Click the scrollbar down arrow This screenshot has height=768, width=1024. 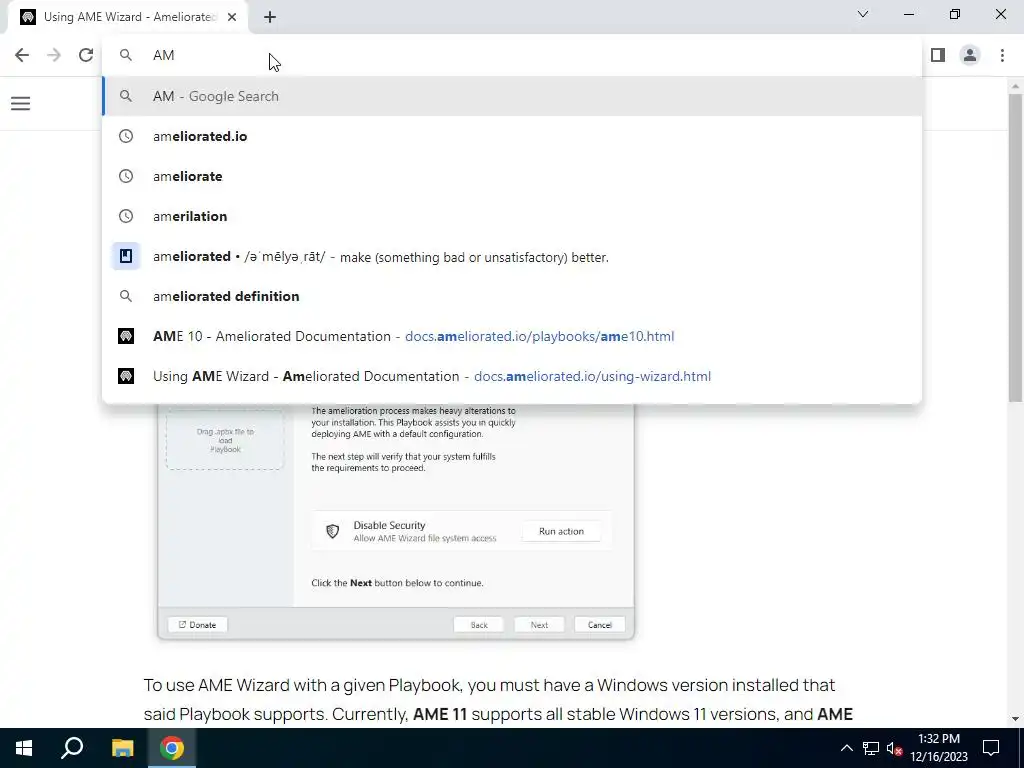point(1015,719)
